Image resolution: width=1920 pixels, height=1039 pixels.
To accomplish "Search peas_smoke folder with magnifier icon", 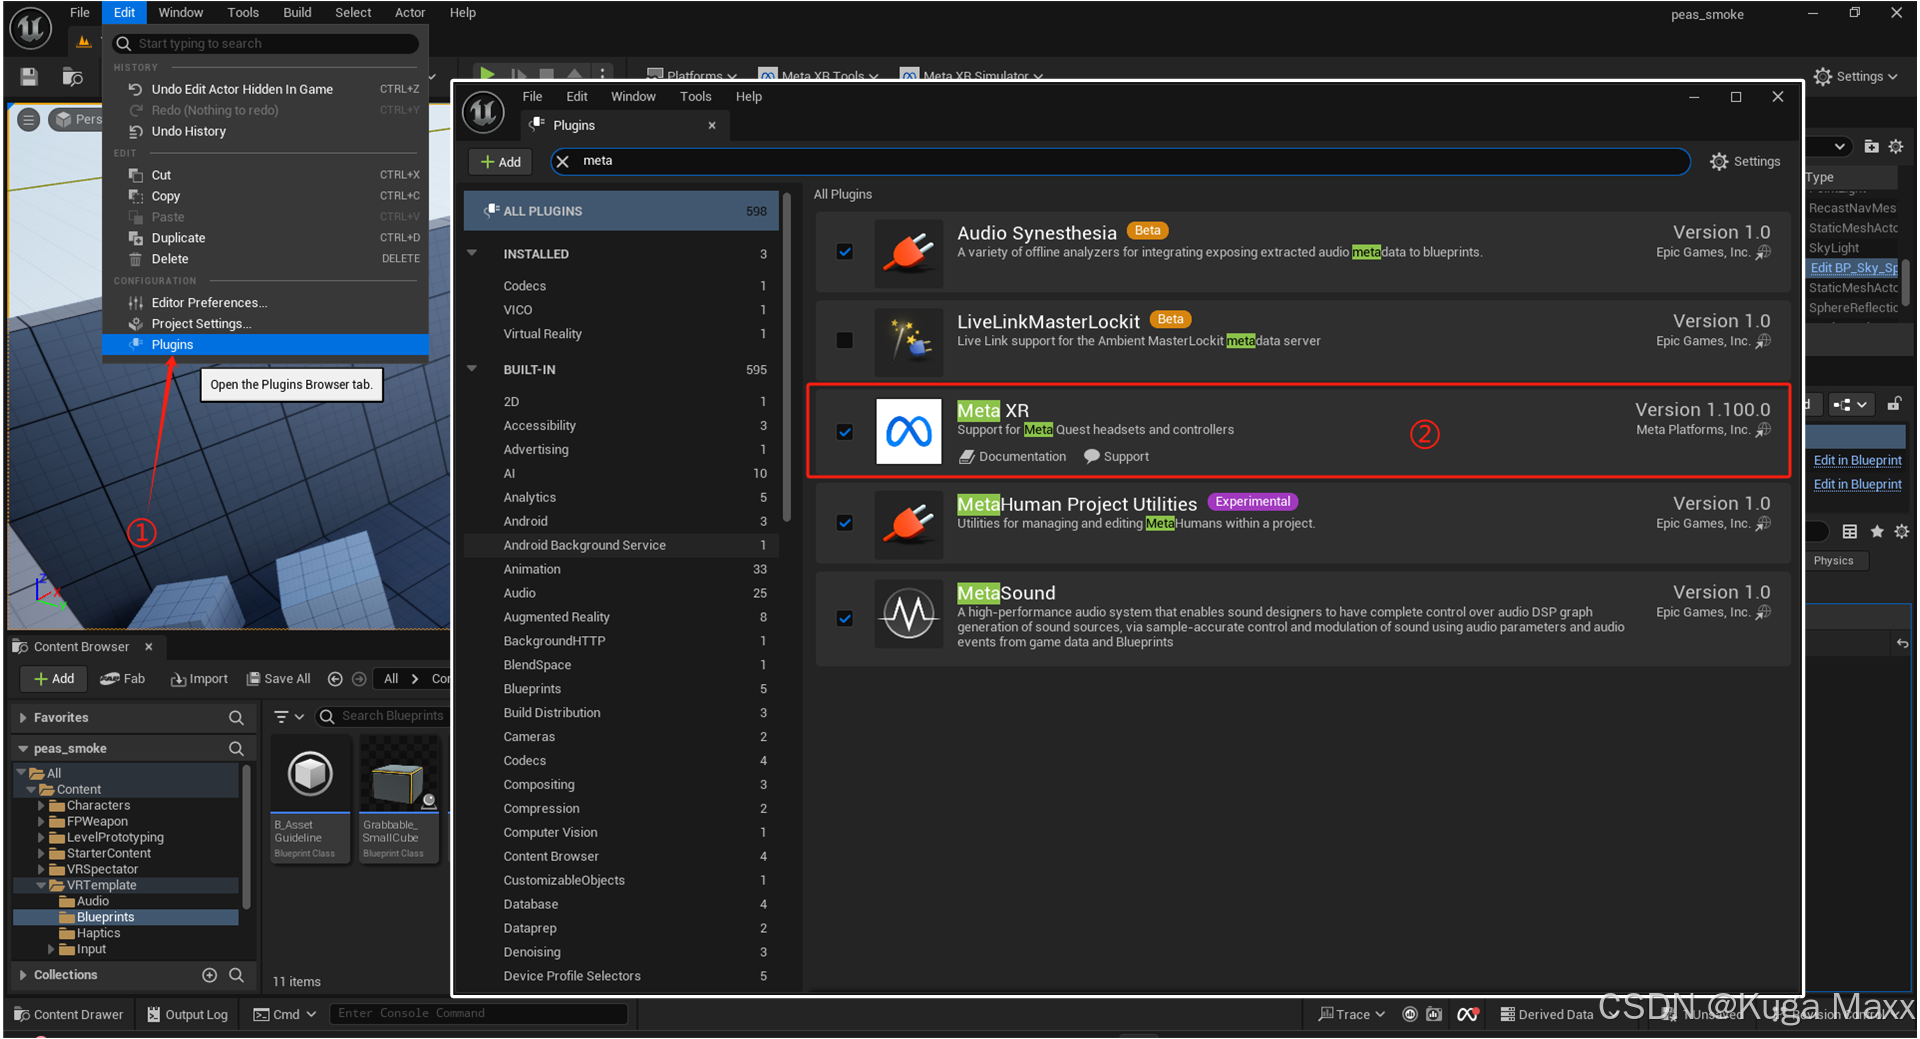I will click(x=236, y=748).
